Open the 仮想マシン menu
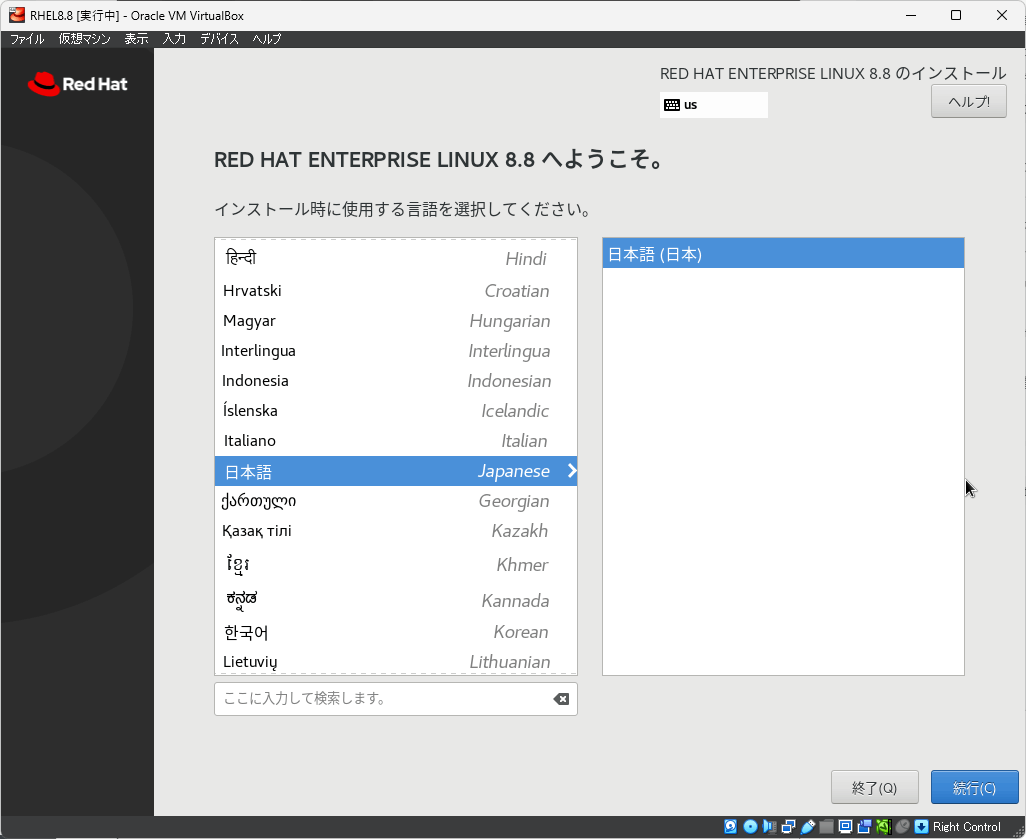Image resolution: width=1026 pixels, height=839 pixels. [x=84, y=39]
